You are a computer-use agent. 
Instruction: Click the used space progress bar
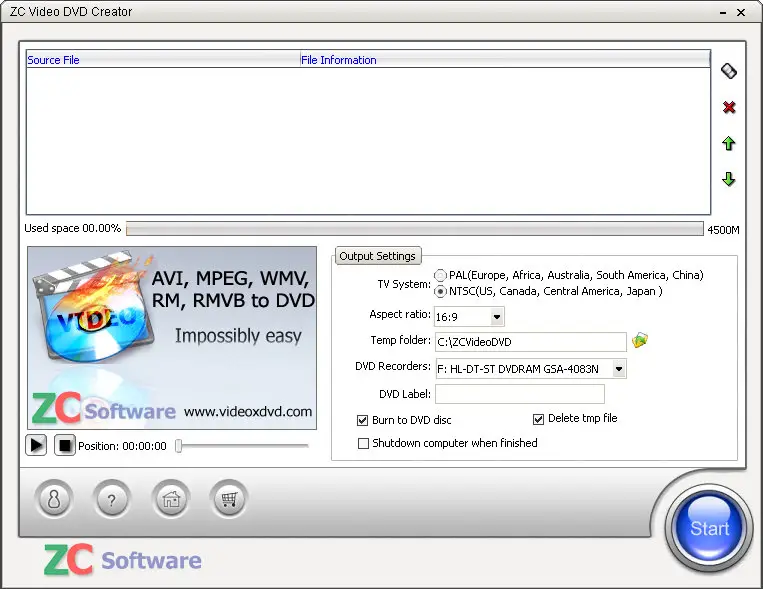click(415, 229)
